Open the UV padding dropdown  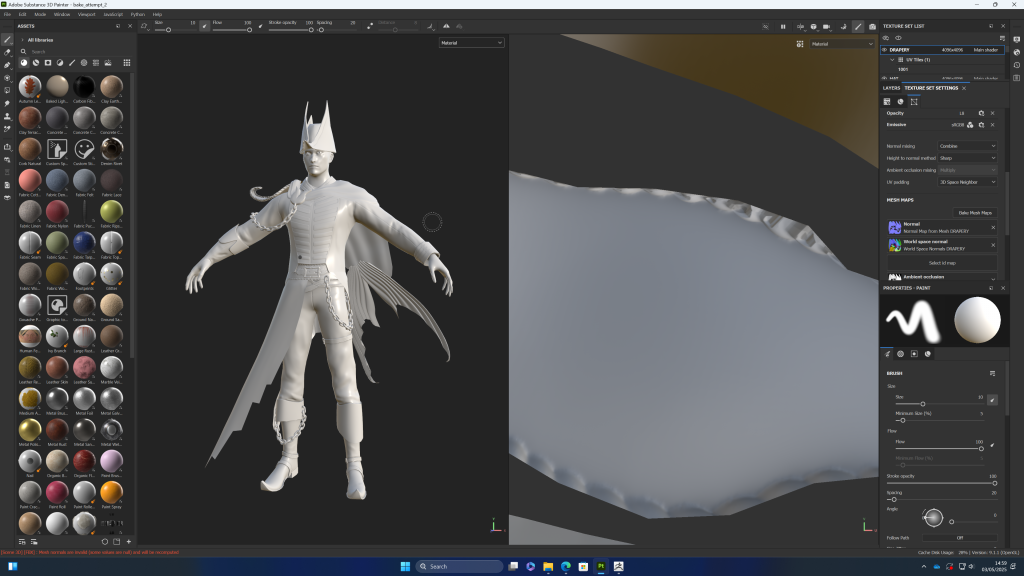tap(967, 182)
